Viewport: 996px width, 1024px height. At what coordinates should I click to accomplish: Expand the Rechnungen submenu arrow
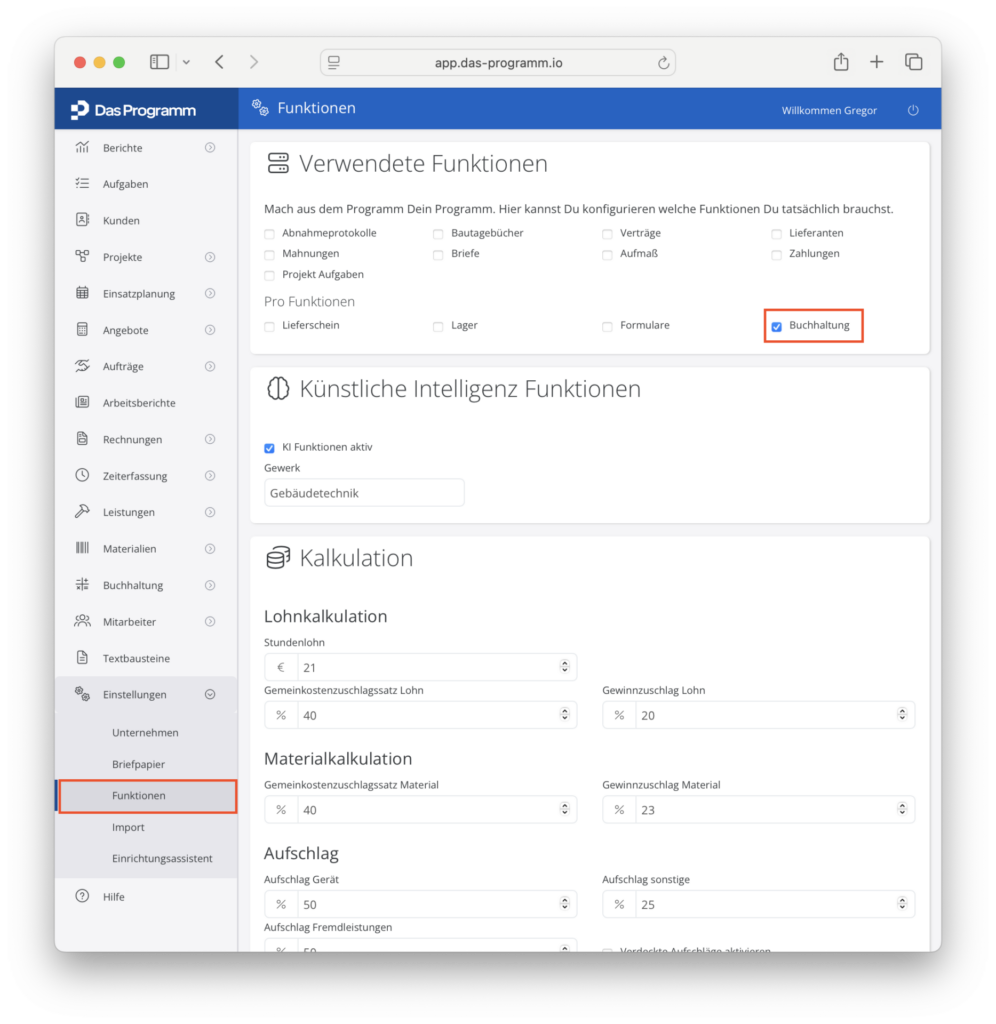210,439
